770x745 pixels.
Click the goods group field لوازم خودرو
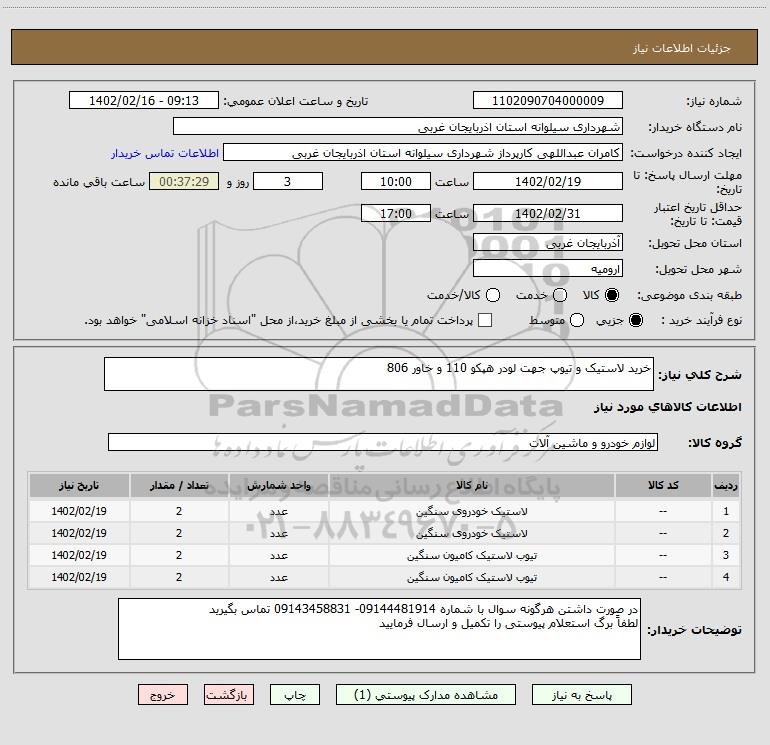383,442
